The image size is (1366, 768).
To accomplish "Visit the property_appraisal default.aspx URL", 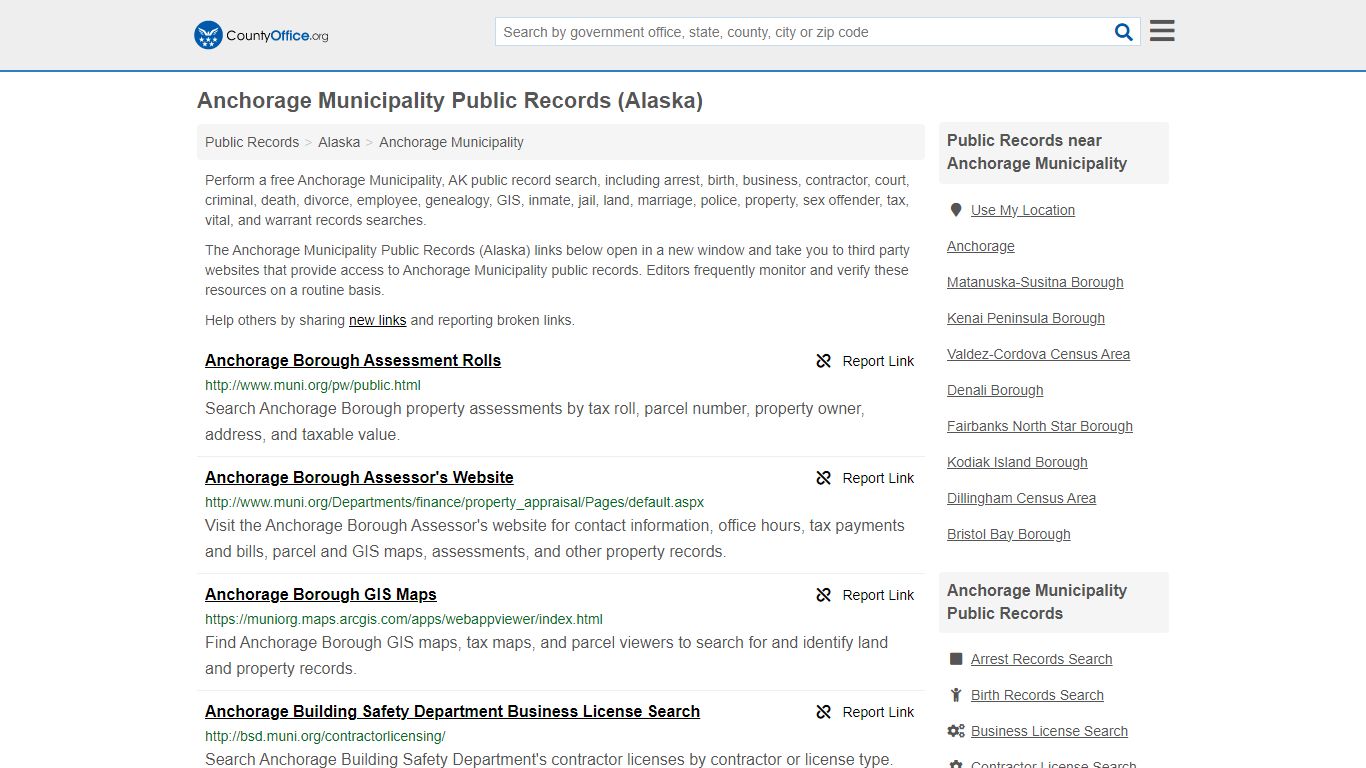I will pyautogui.click(x=454, y=502).
